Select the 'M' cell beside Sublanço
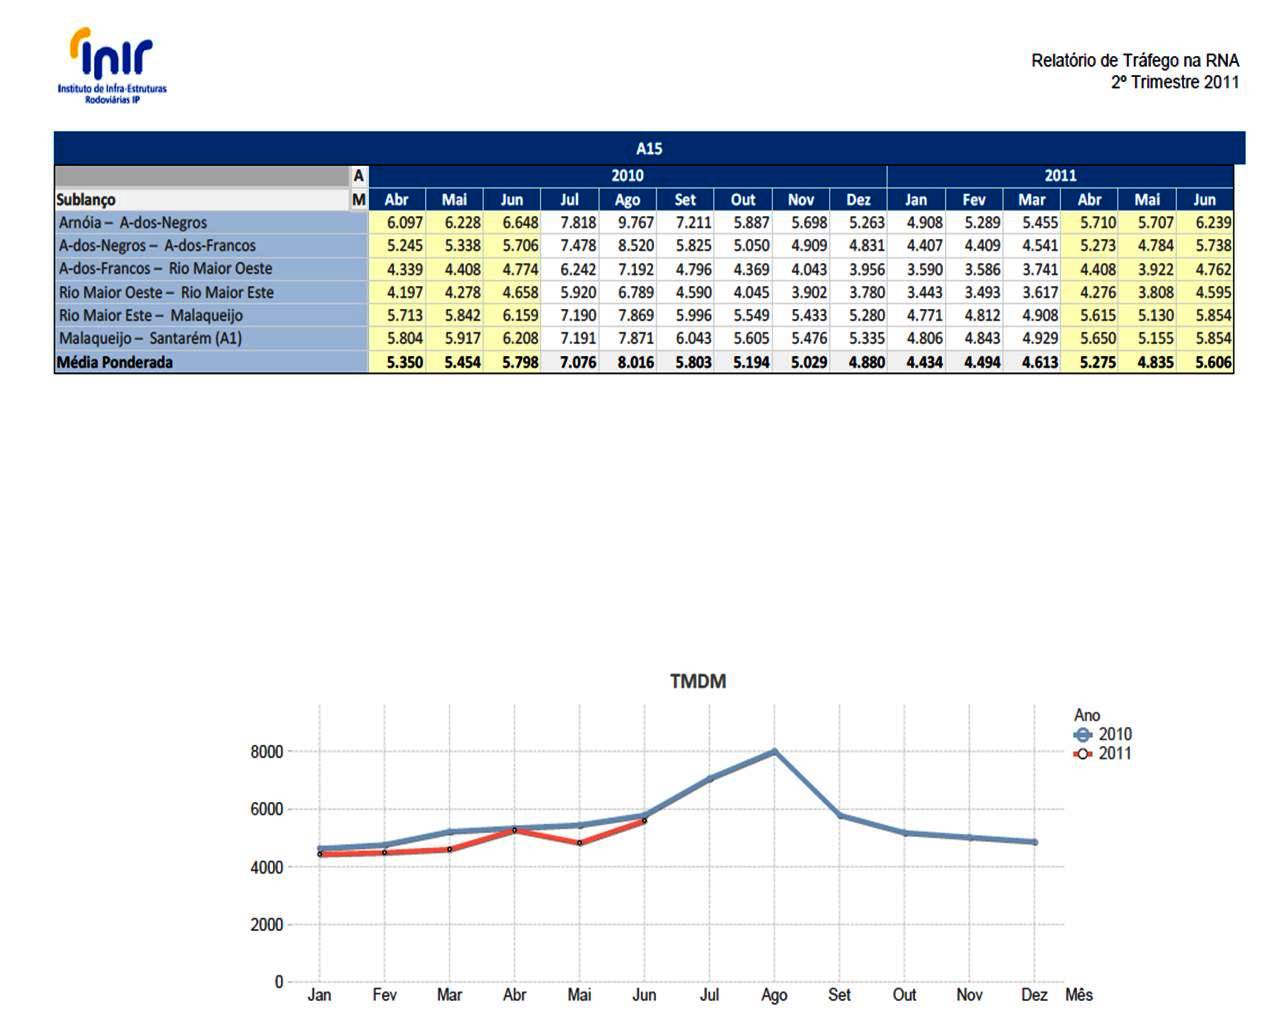This screenshot has height=1030, width=1278. pyautogui.click(x=358, y=200)
